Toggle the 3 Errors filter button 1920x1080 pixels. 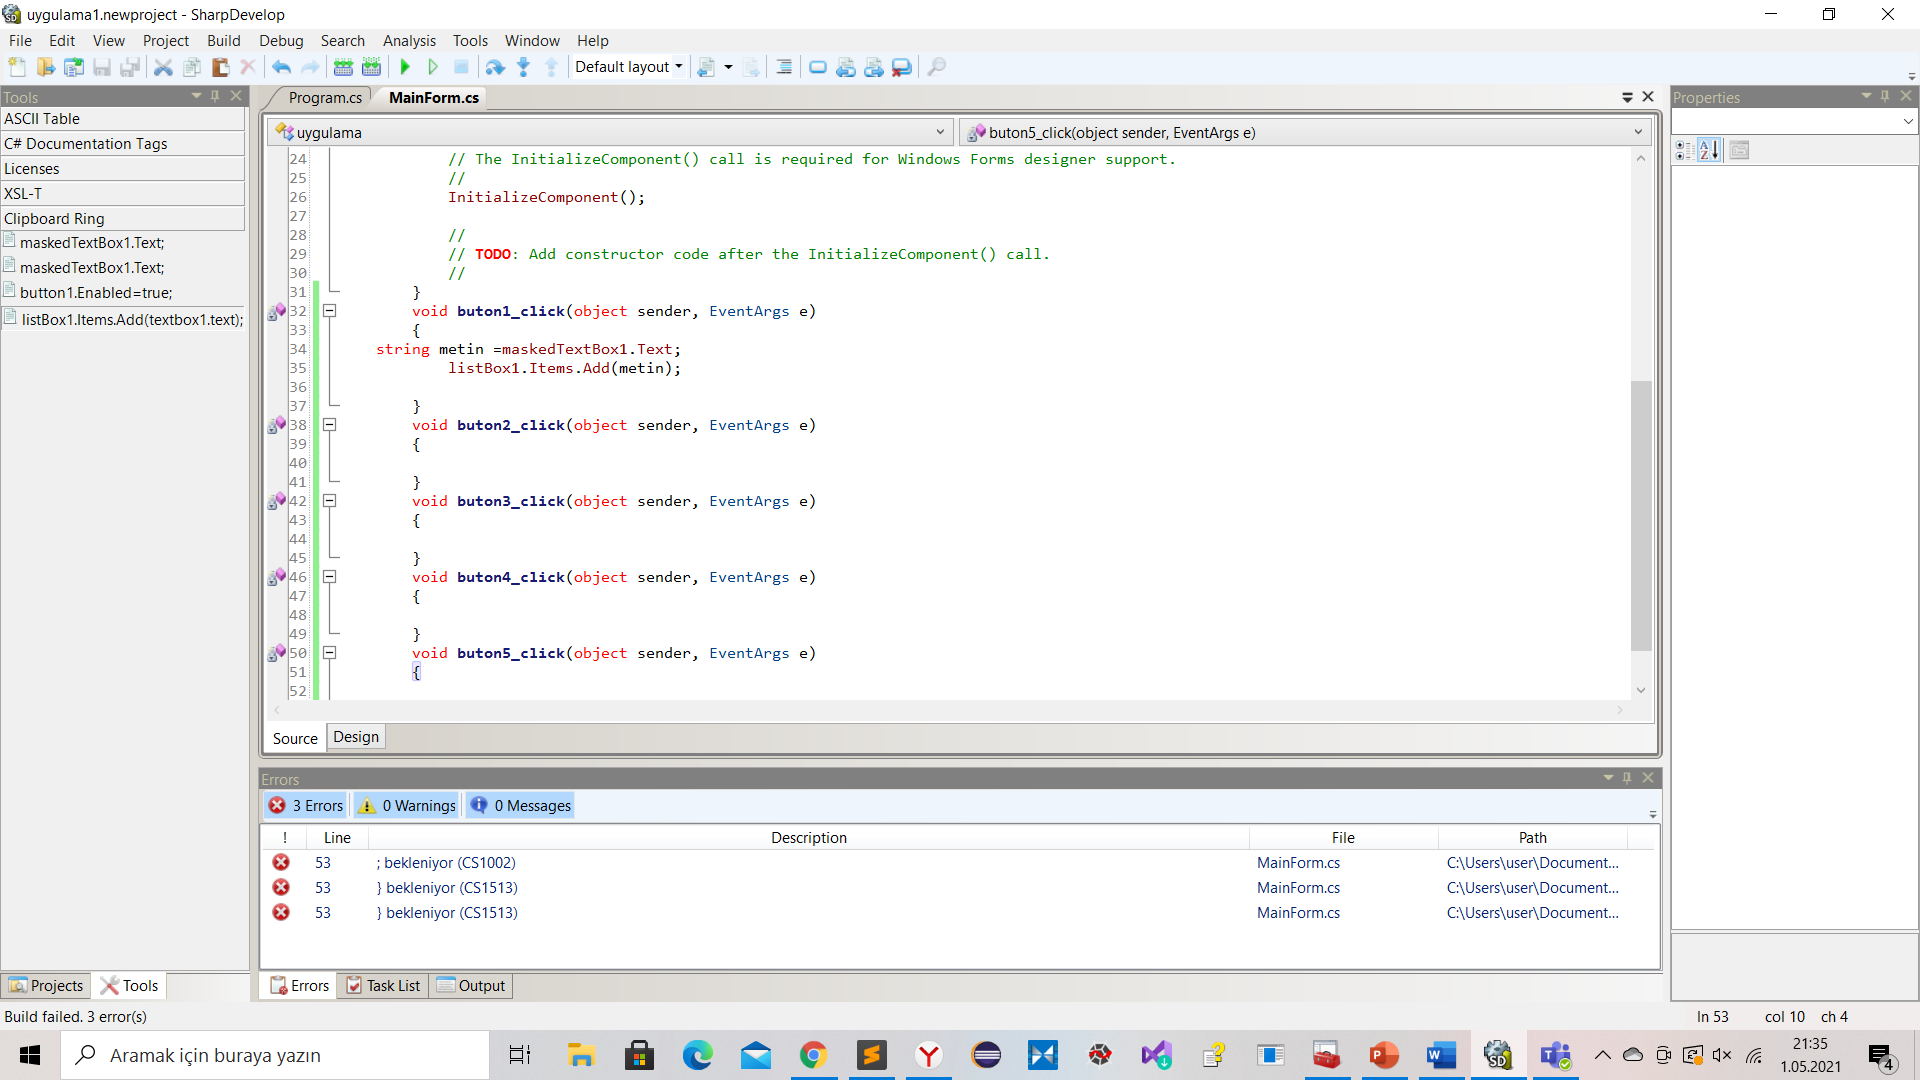(x=307, y=806)
